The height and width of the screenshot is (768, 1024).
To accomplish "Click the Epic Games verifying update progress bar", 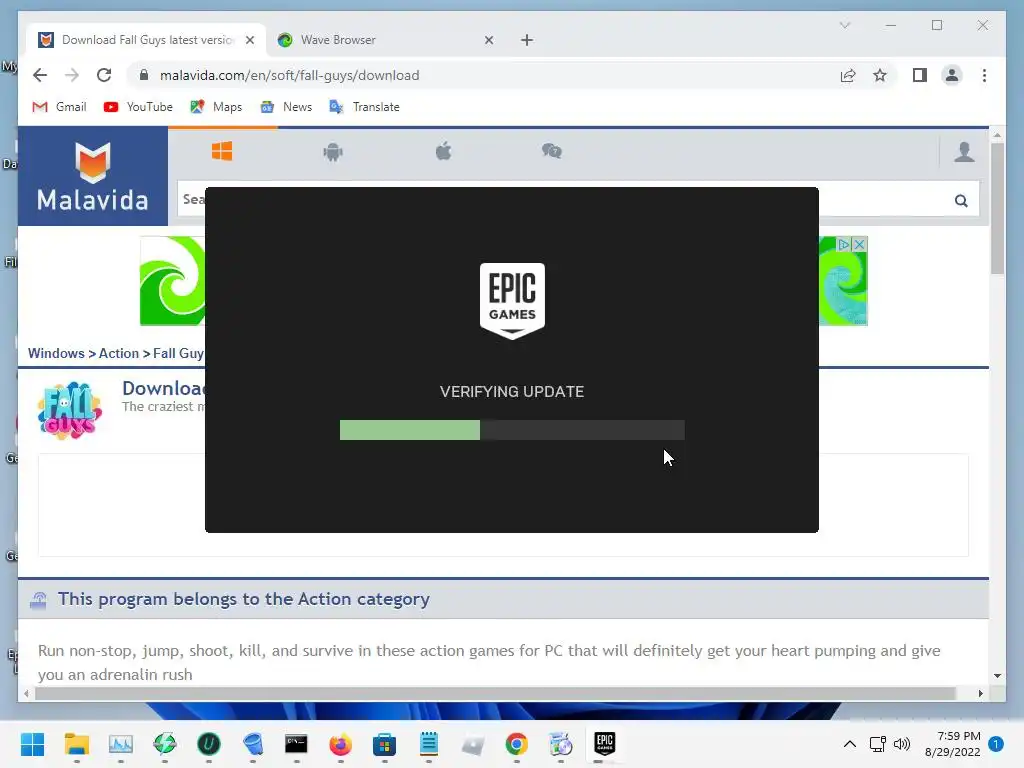I will (512, 430).
